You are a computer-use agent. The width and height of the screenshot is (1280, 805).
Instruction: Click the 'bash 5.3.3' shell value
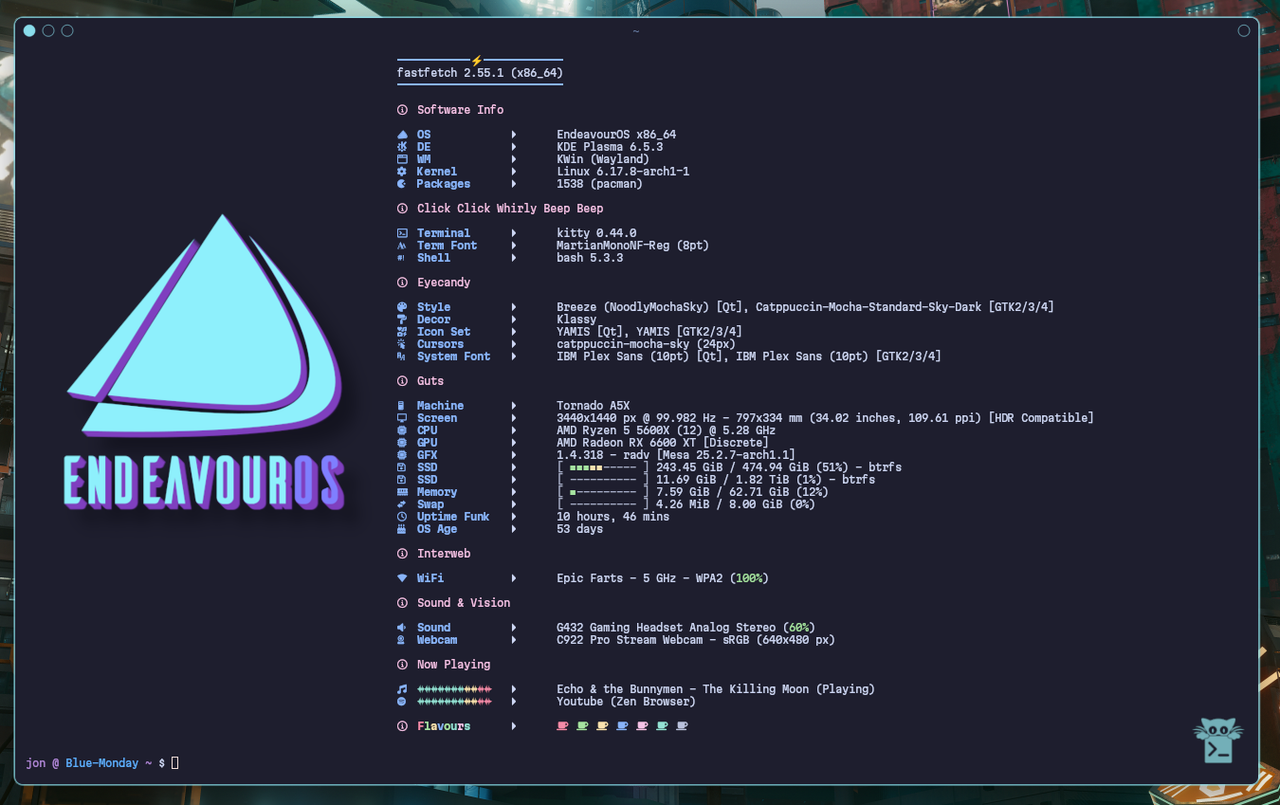pos(590,258)
